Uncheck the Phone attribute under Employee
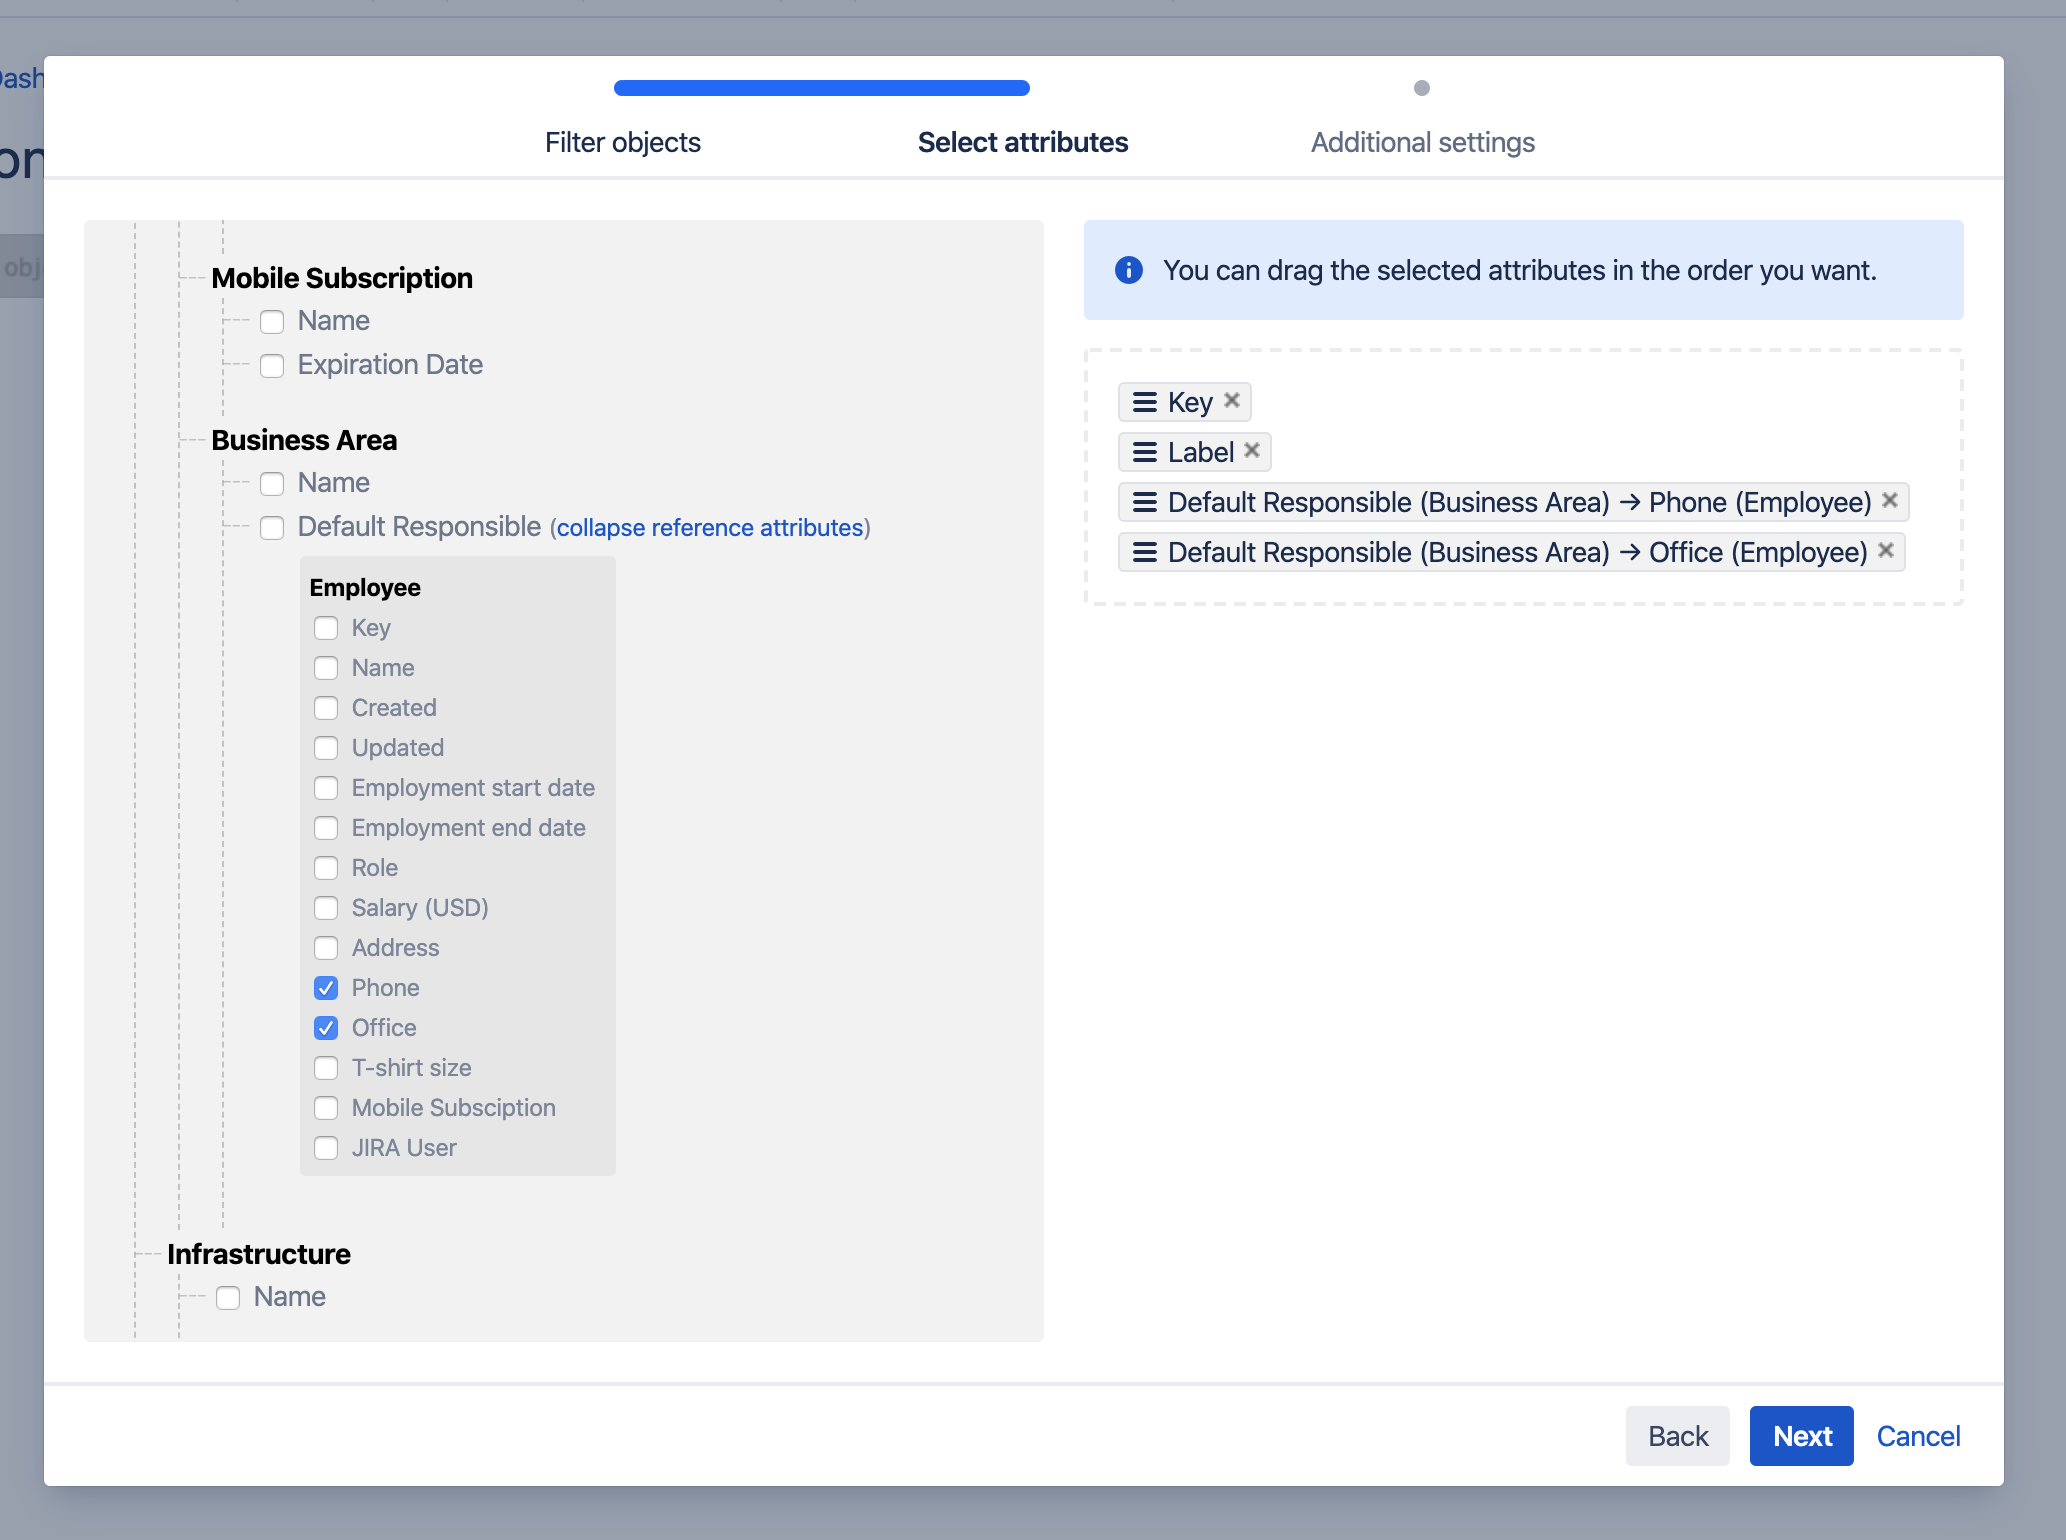 pos(326,988)
